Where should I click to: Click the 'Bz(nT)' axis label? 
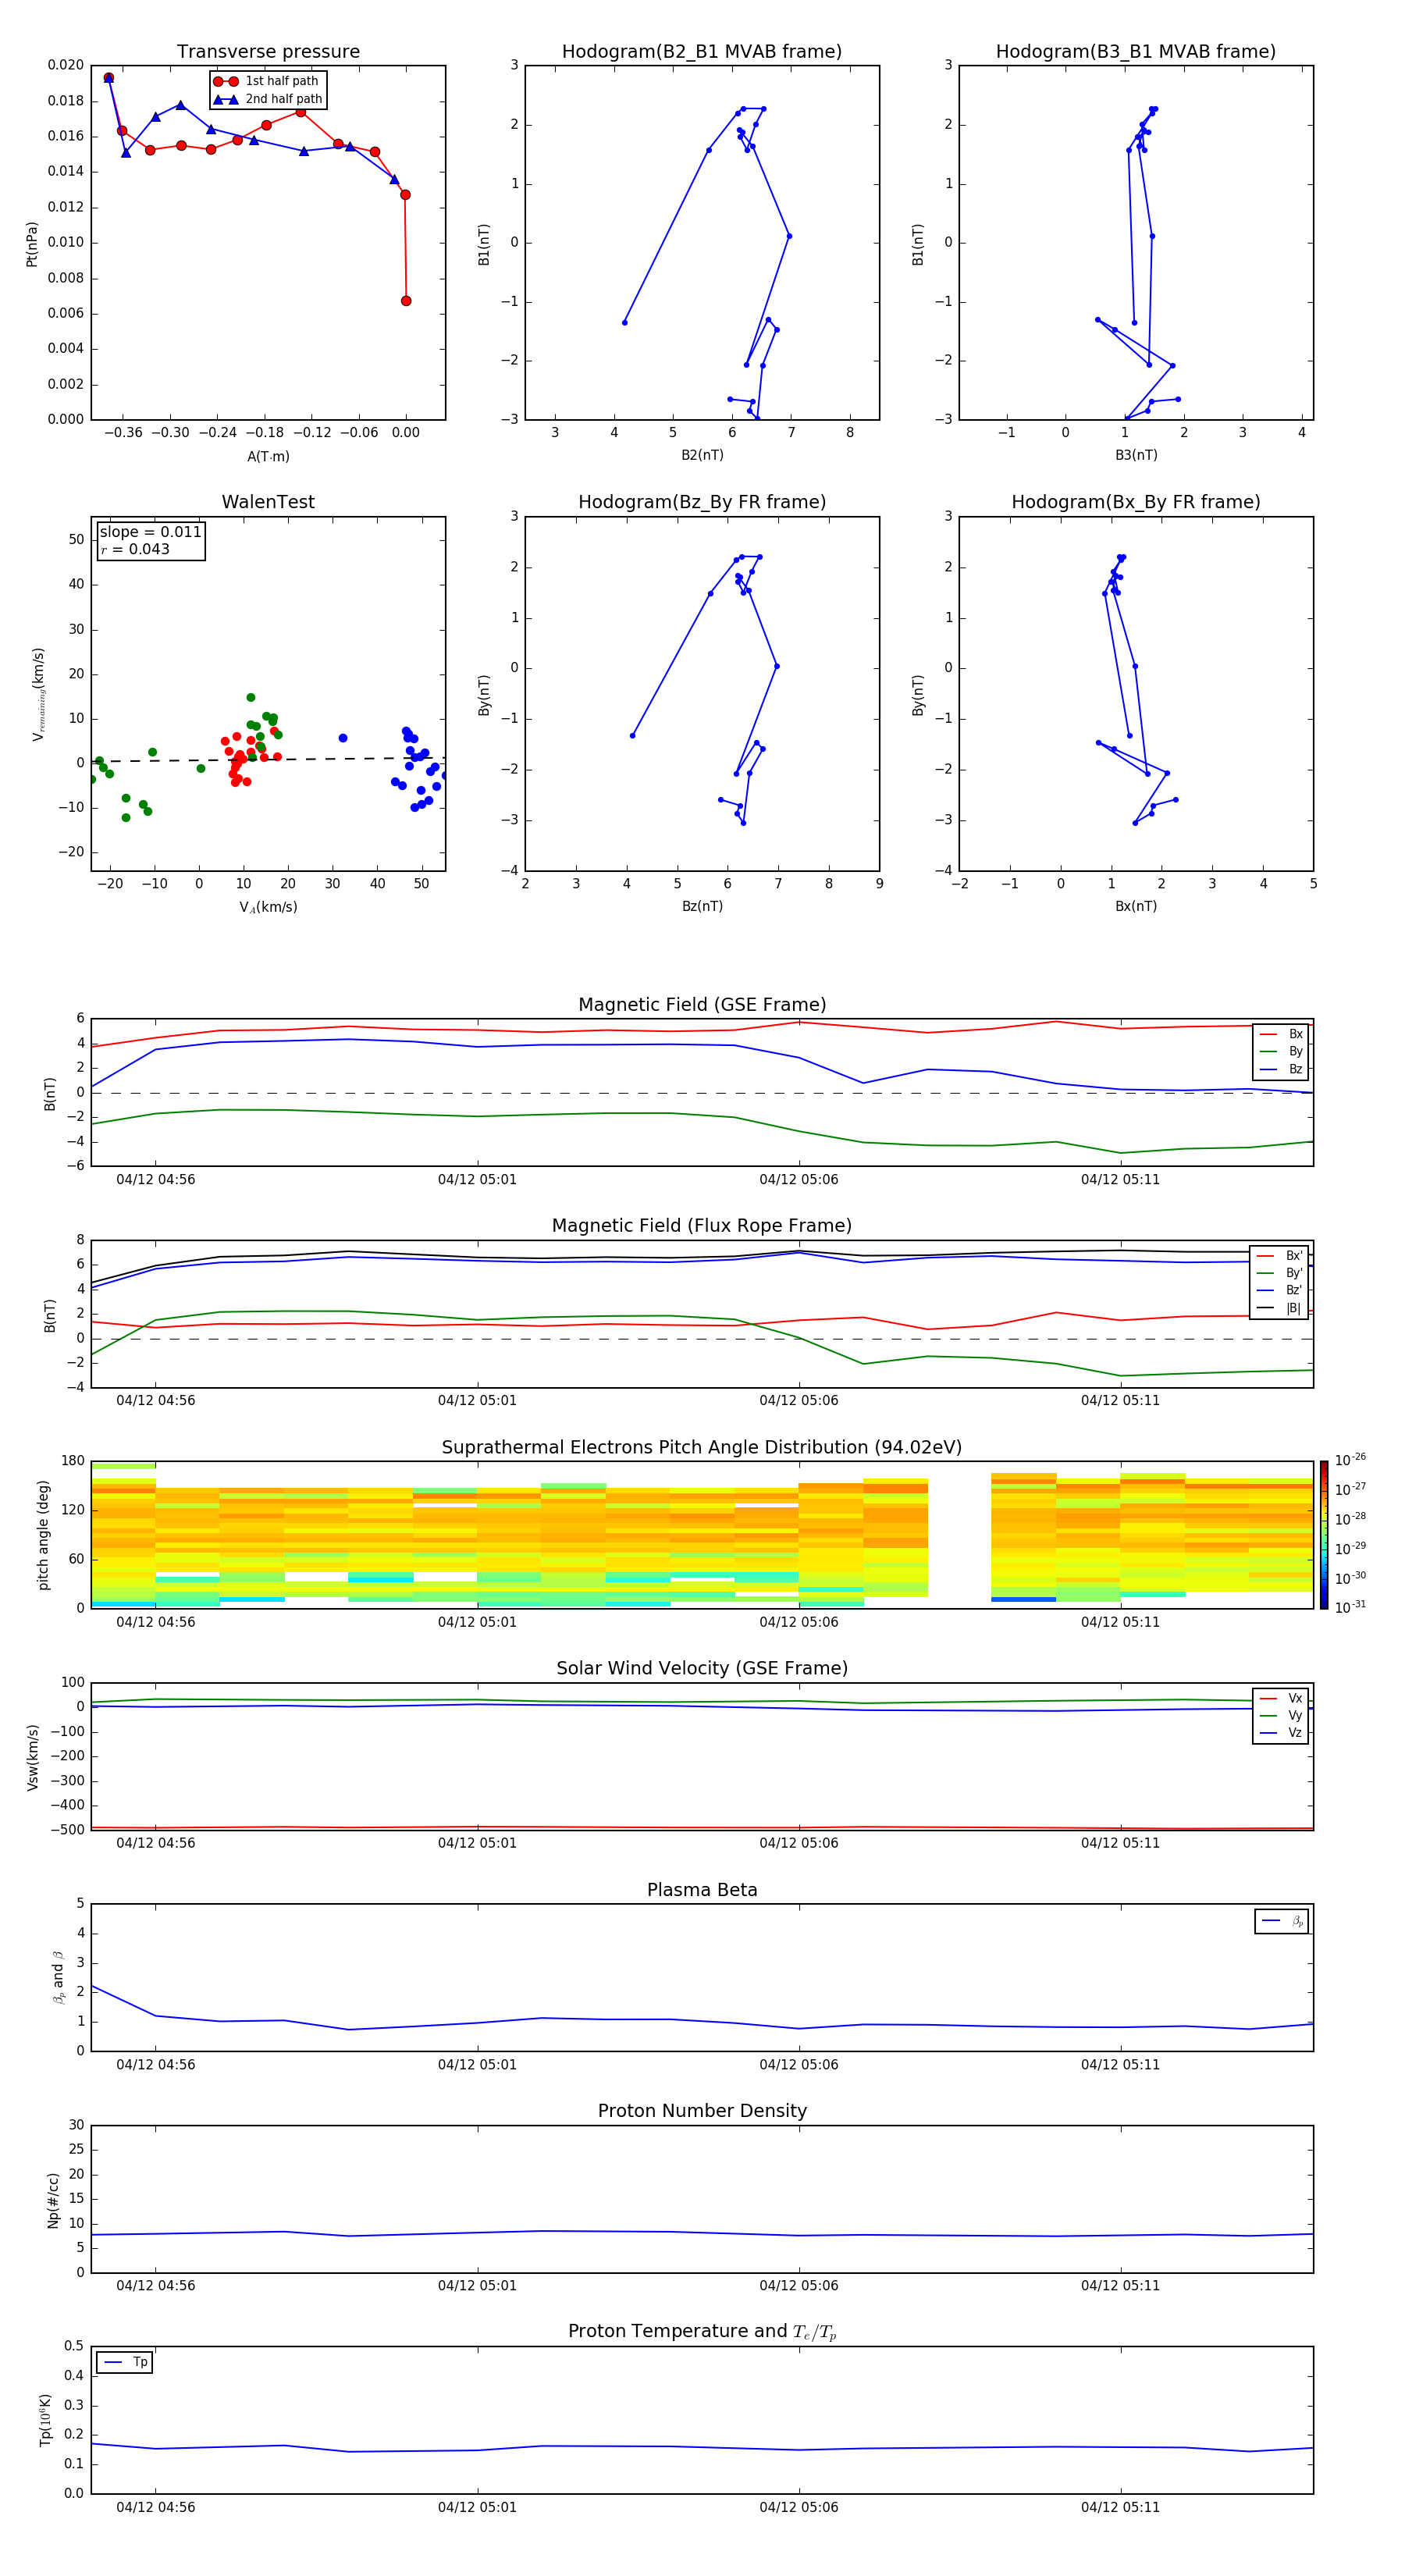tap(702, 906)
